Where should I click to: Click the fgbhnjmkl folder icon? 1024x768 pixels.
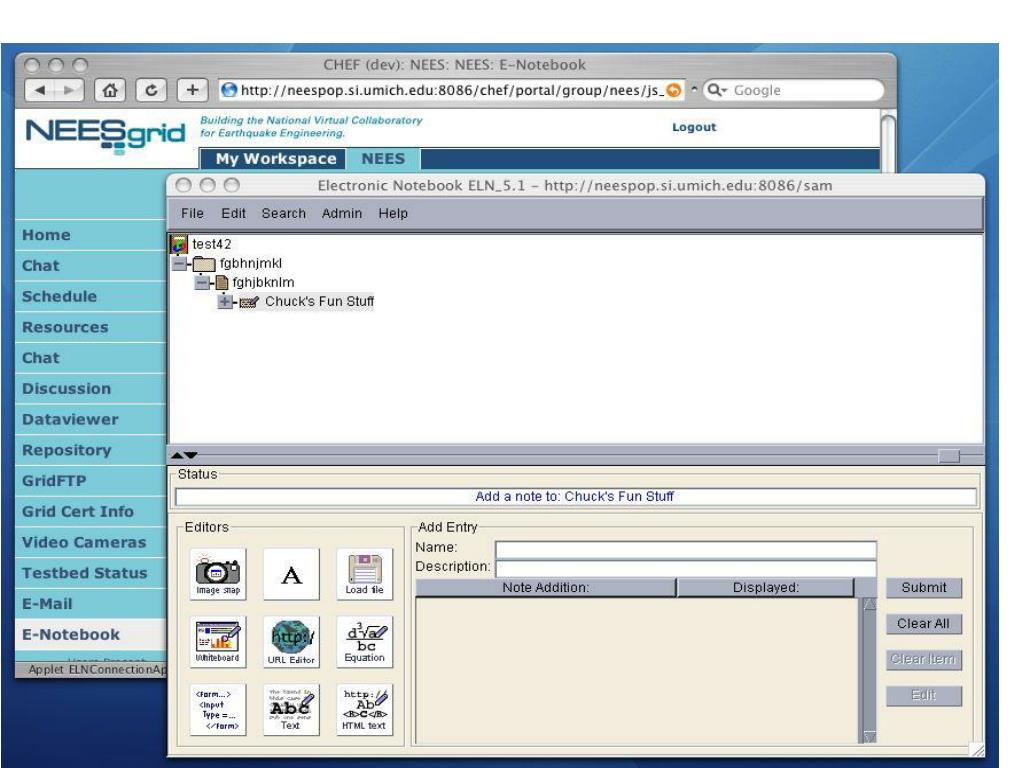pos(204,264)
